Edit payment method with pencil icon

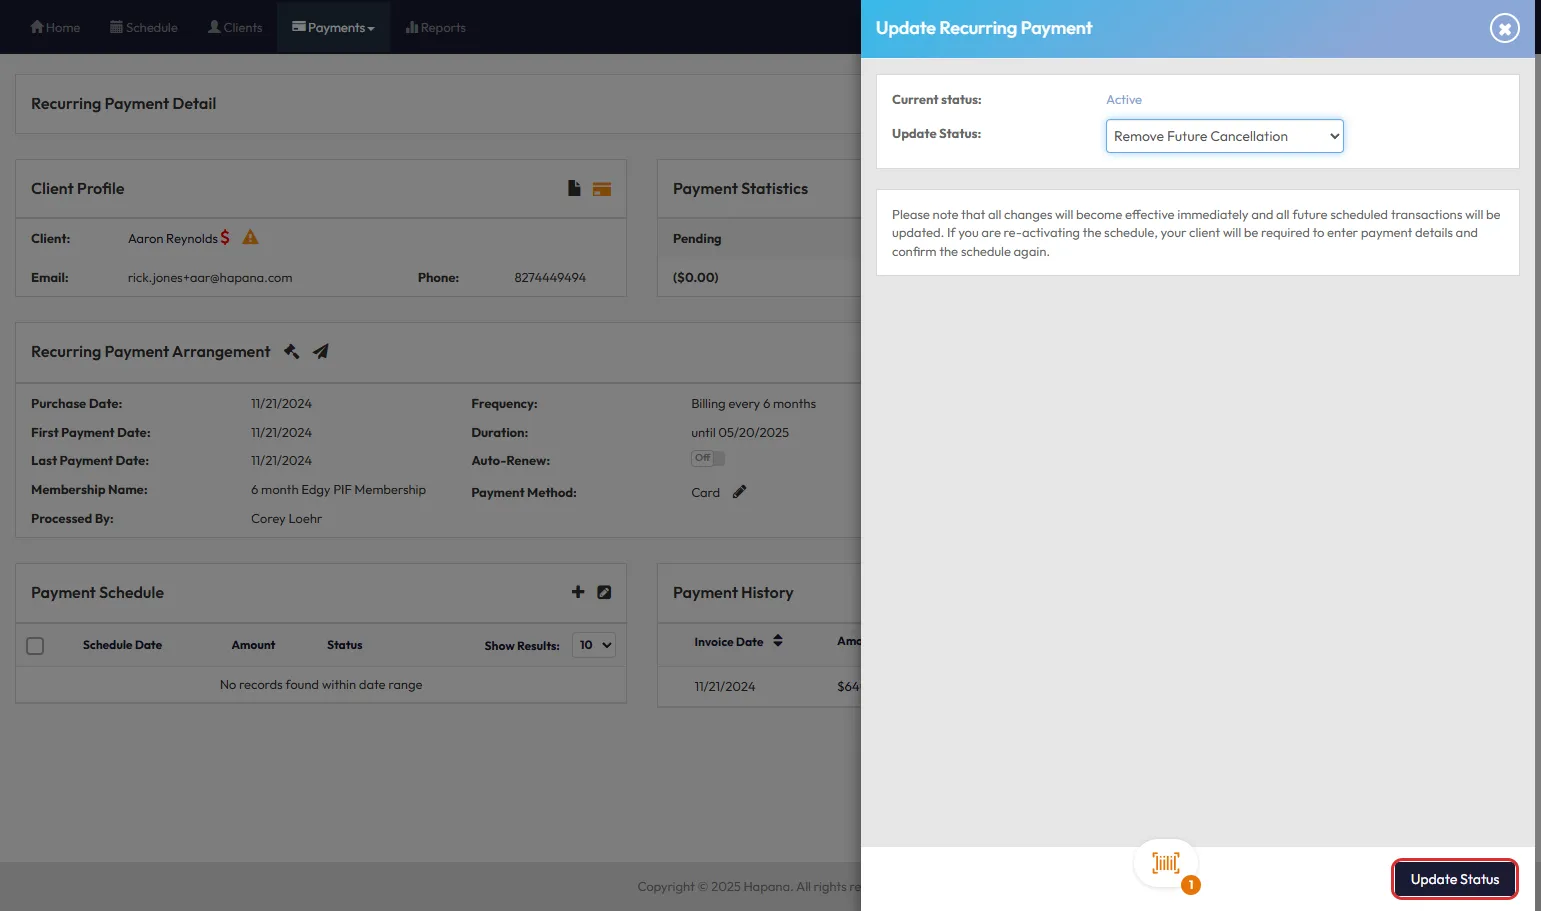pyautogui.click(x=739, y=492)
